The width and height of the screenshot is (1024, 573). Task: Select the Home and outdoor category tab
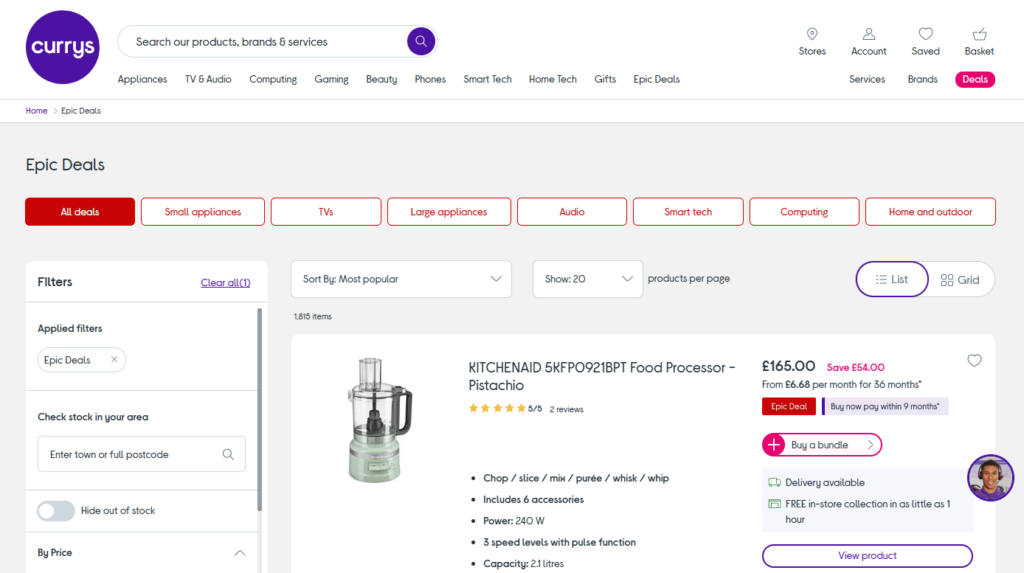[930, 212]
